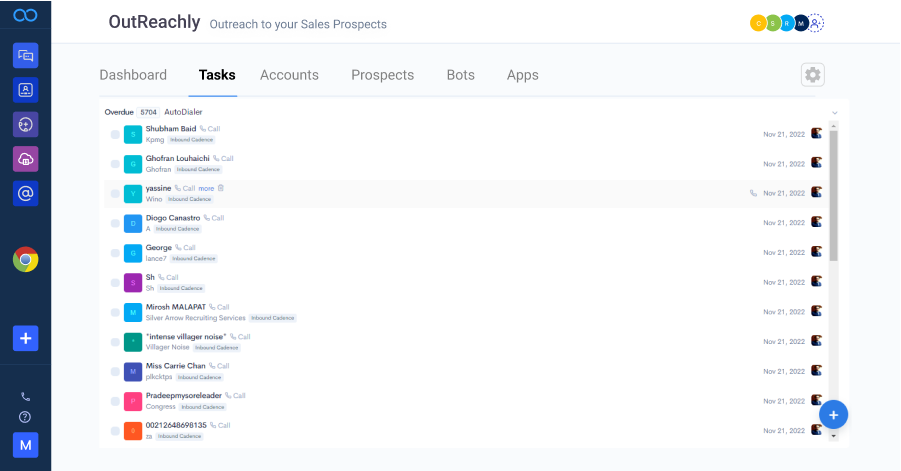Open the email @ icon in sidebar
Image resolution: width=901 pixels, height=471 pixels.
[x=25, y=193]
